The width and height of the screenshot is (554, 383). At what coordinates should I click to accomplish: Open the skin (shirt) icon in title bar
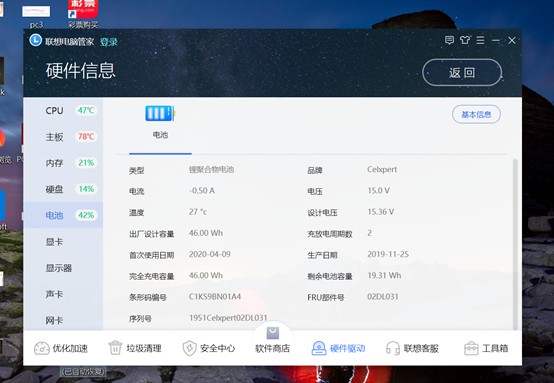tap(465, 40)
